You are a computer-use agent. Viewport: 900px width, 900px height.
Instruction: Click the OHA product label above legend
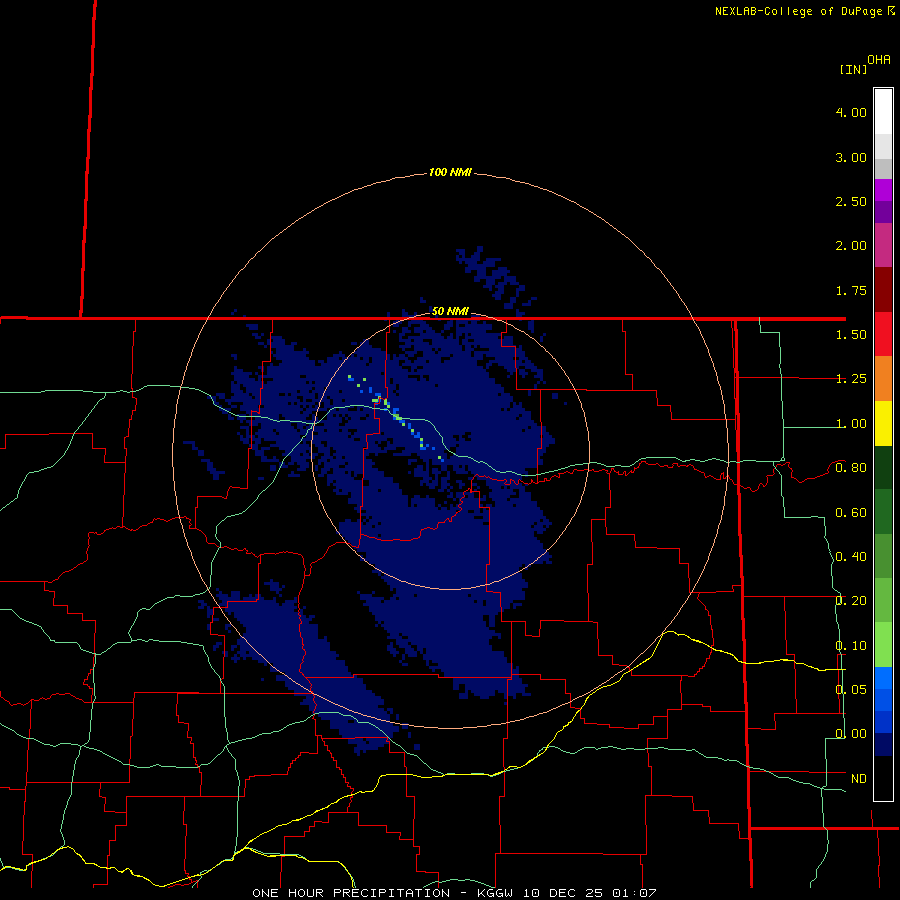(879, 60)
